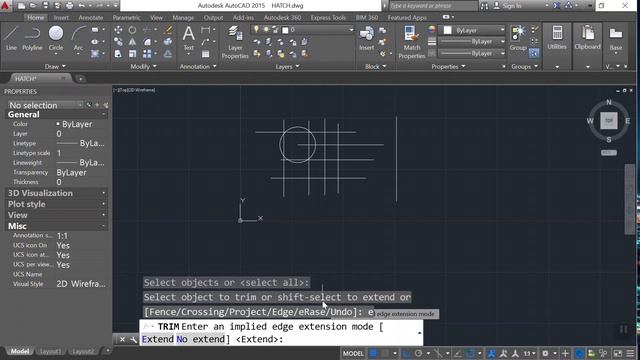The image size is (640, 360).
Task: Toggle polar tracking in status bar
Action: click(x=418, y=353)
